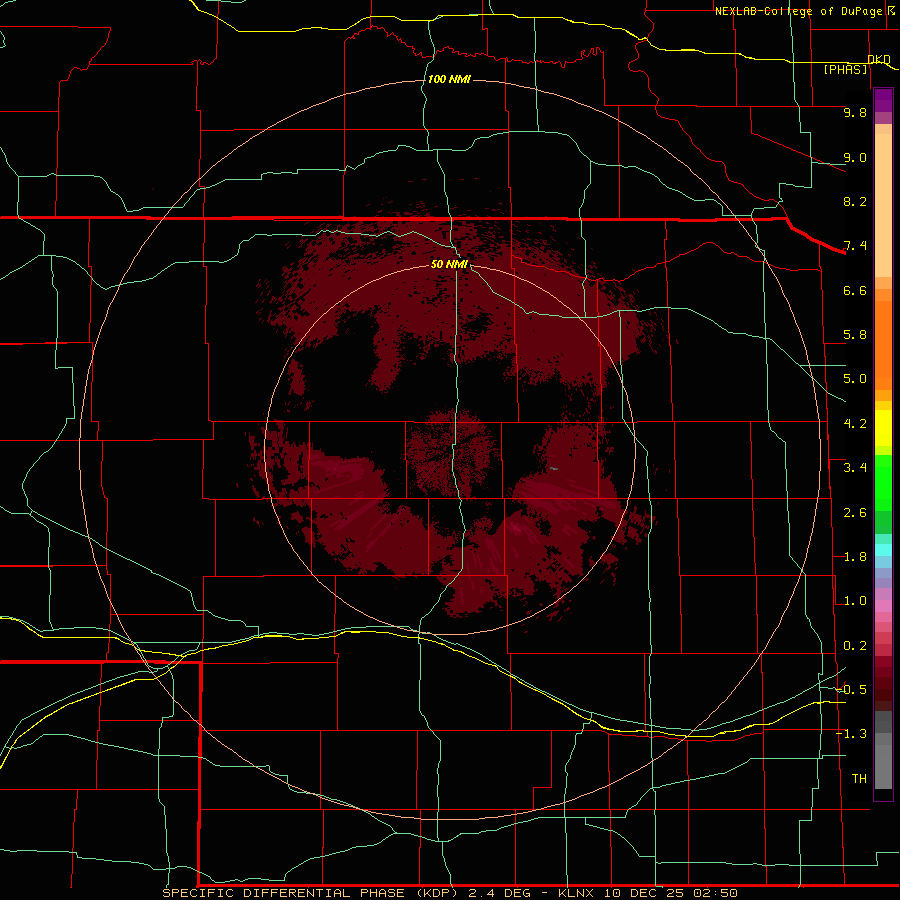900x900 pixels.
Task: Click the caption 'SPECIFIC DIFFERENTIAL PHASE (KDP)'
Action: [310, 893]
